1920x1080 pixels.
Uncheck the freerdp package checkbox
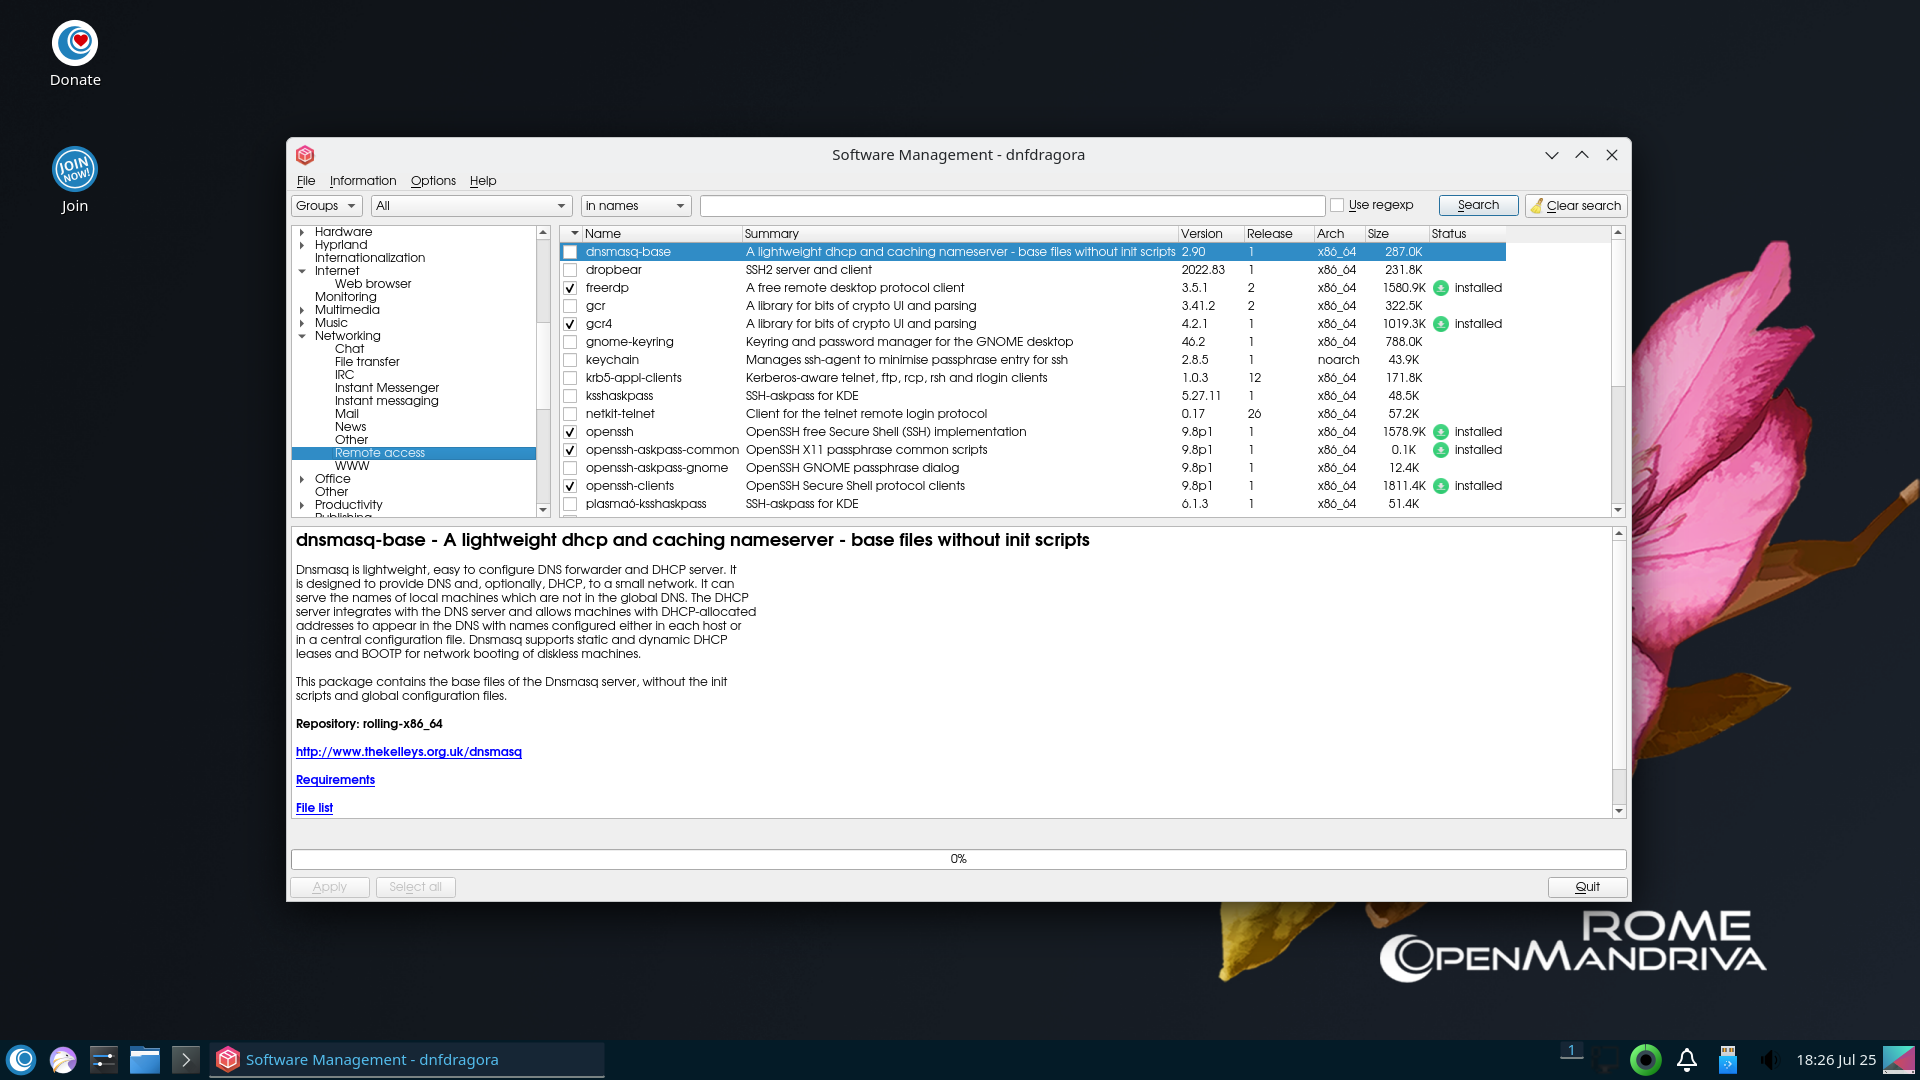570,288
